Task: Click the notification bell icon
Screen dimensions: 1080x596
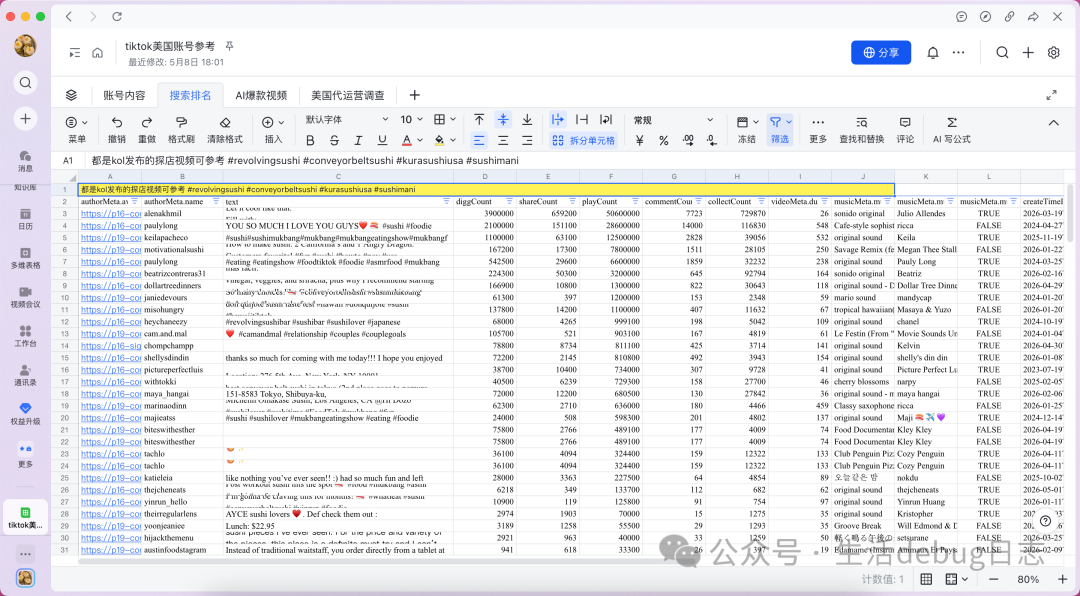Action: [933, 52]
